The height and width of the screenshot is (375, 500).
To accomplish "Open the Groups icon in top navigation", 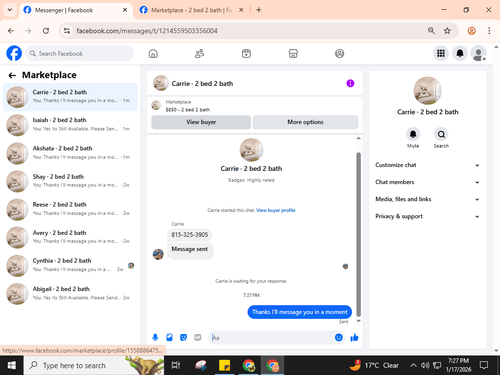I will coord(339,53).
